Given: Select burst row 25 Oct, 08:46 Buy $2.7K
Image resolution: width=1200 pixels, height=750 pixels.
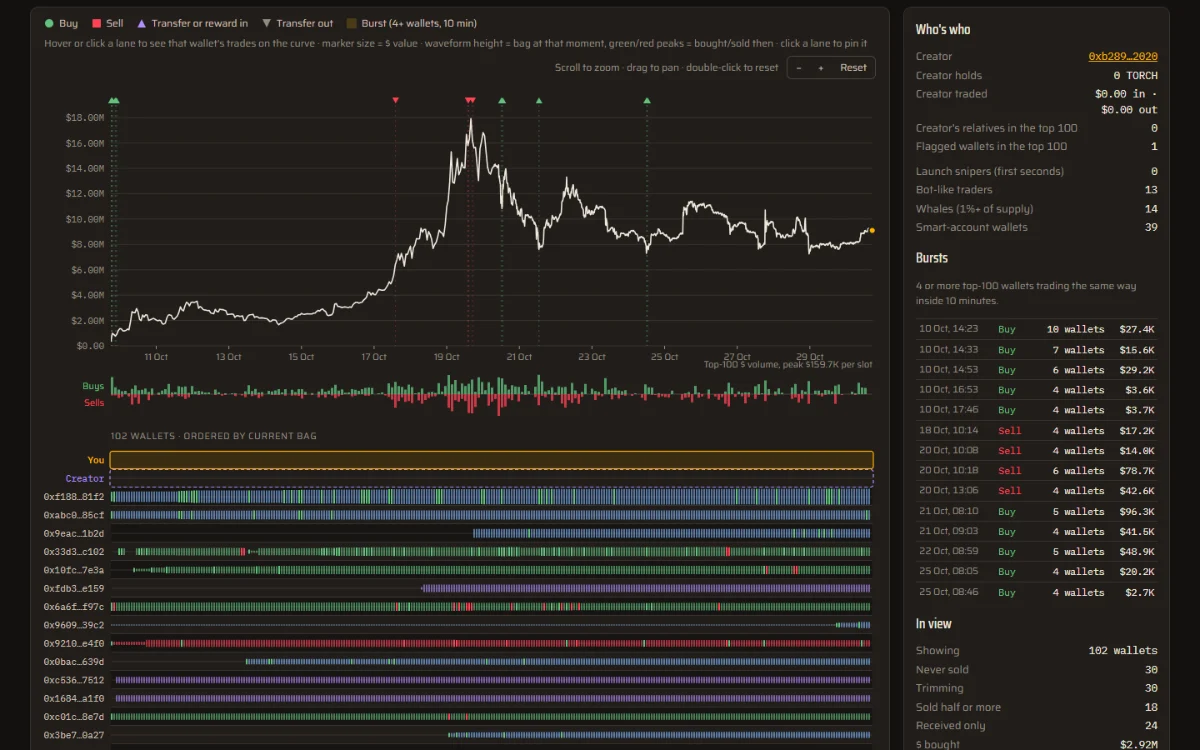Looking at the screenshot, I should coord(1036,593).
